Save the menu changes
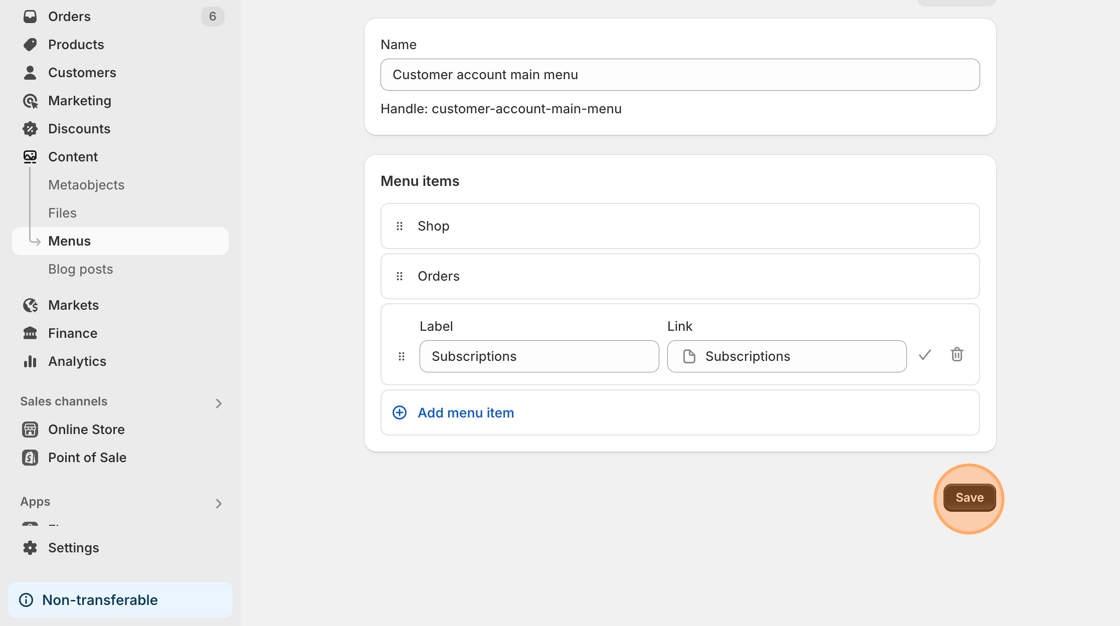 pos(969,498)
